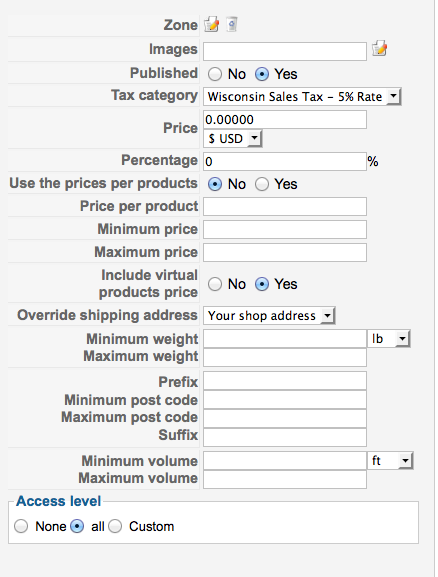Select None access level
Screen dimensions: 438x577
pos(21,526)
